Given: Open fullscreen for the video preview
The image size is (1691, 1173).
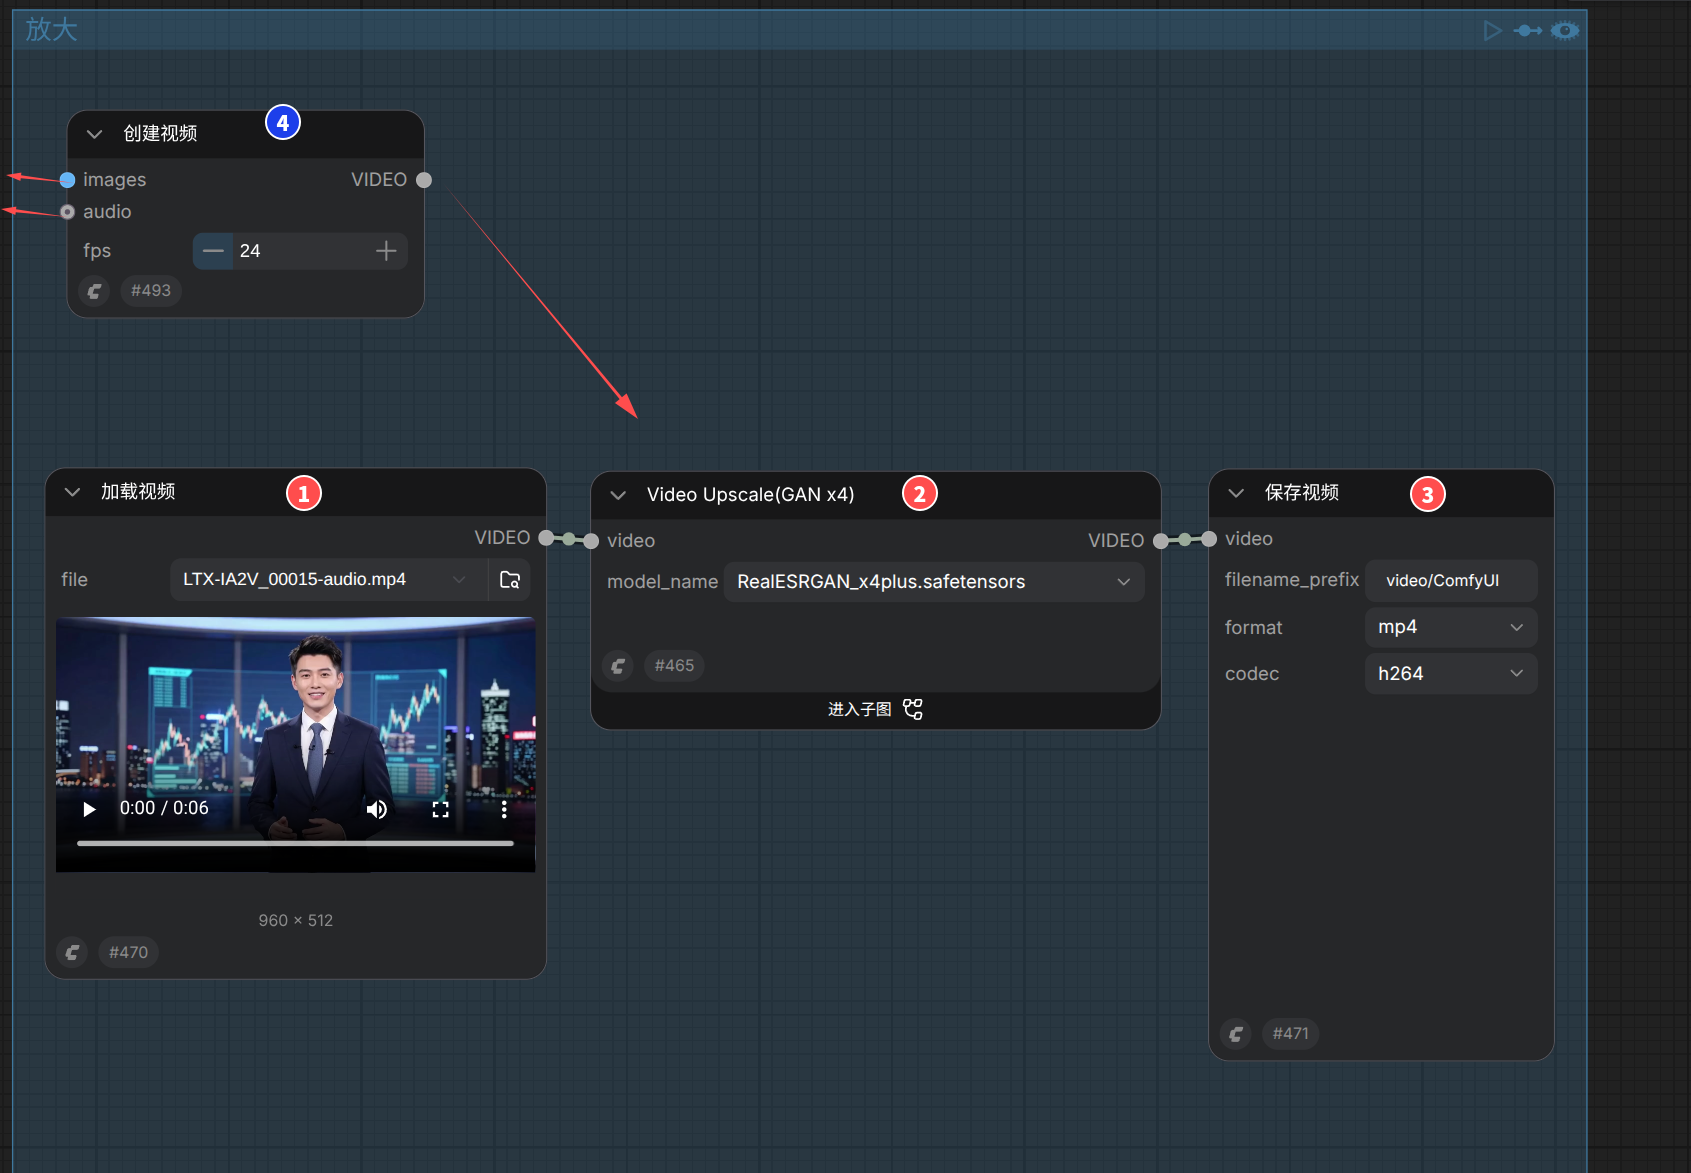Looking at the screenshot, I should point(440,809).
